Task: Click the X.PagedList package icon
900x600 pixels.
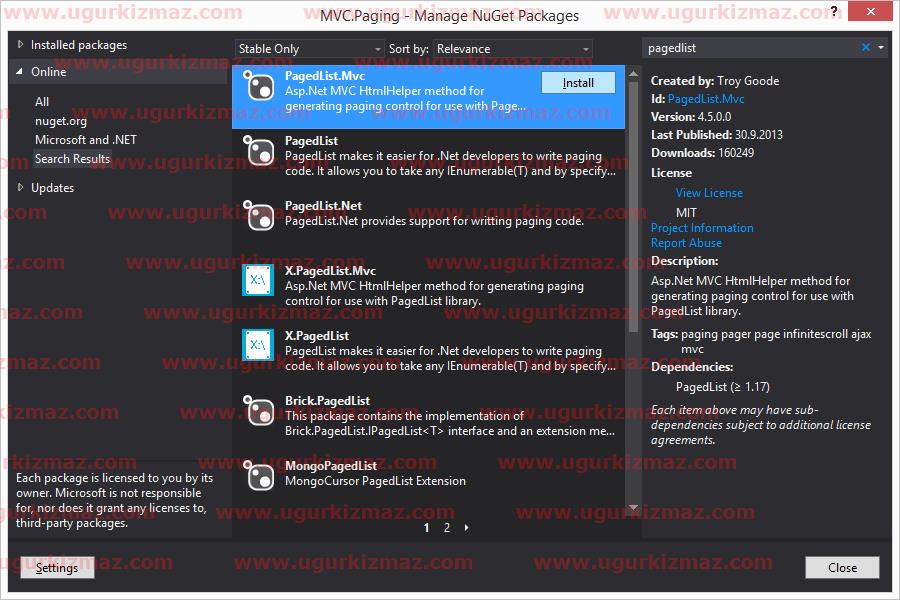Action: coord(258,345)
